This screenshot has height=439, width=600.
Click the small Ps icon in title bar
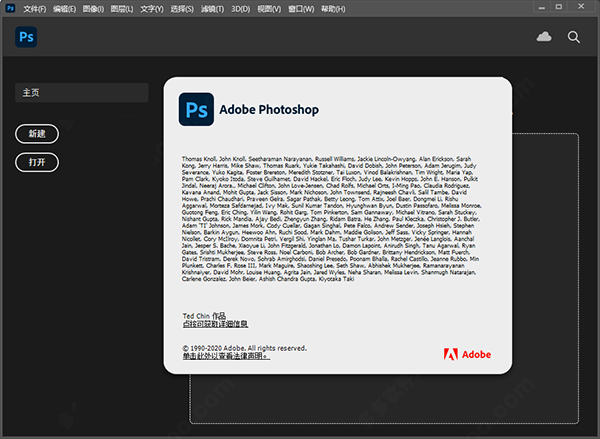(x=9, y=8)
